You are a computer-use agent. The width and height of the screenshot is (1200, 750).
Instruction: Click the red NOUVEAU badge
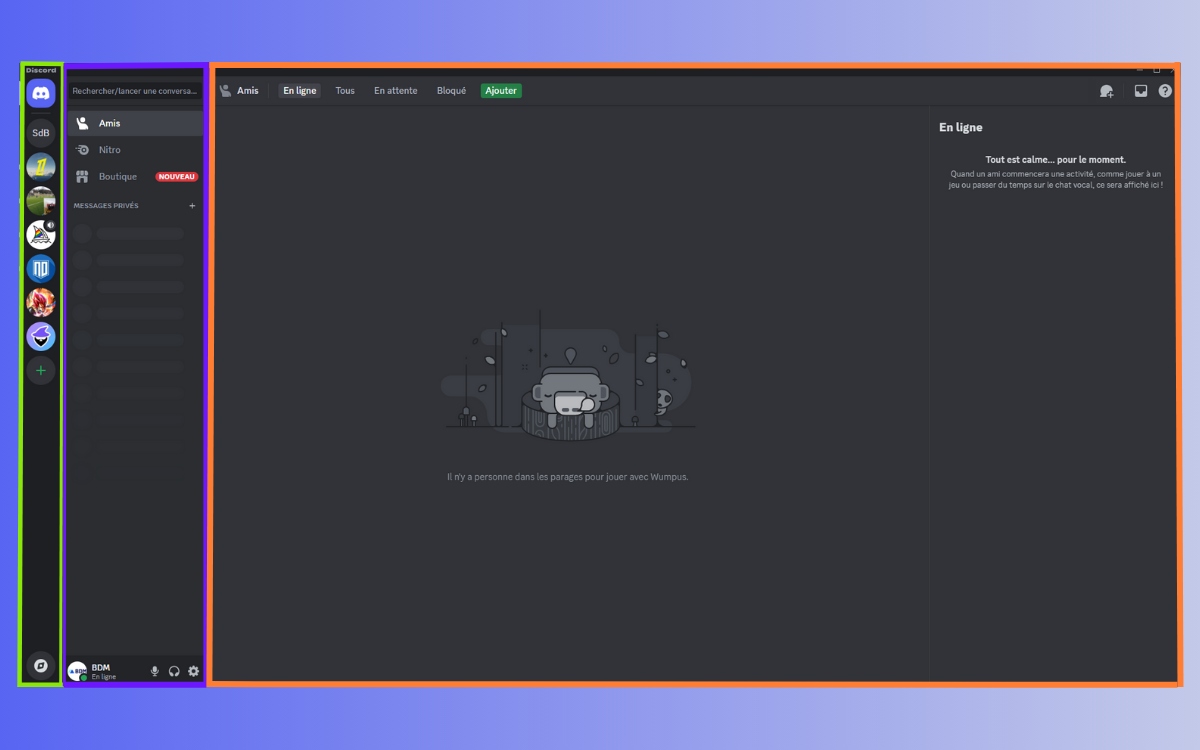pos(177,177)
